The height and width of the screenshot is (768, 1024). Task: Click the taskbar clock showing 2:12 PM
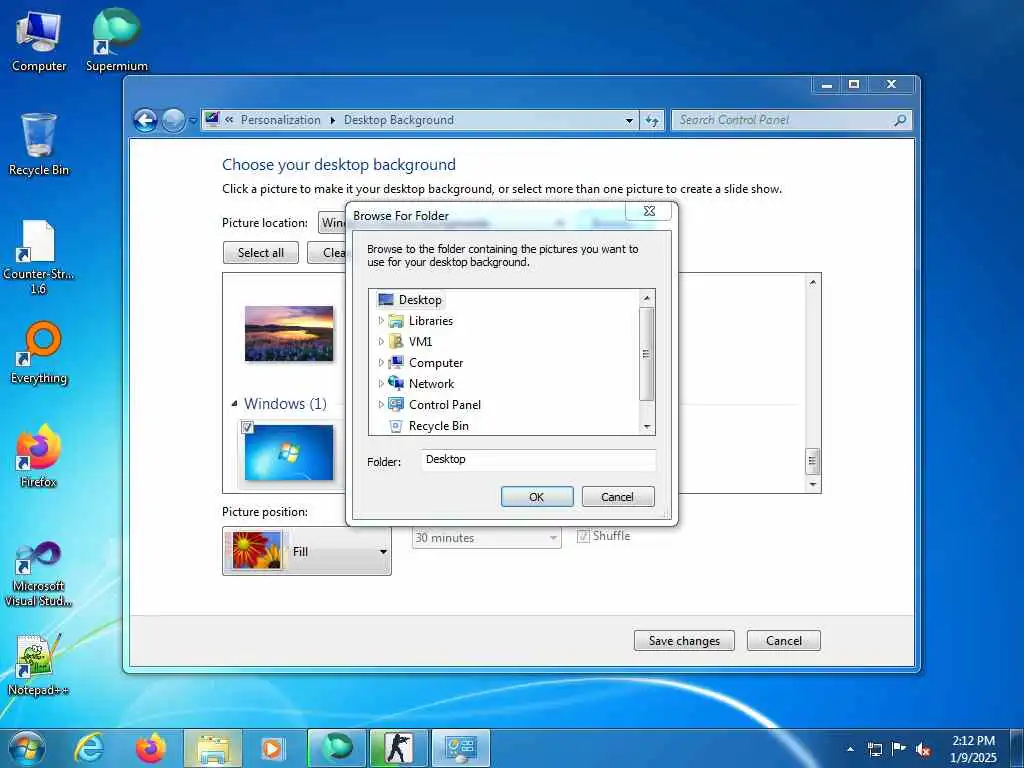(x=974, y=749)
